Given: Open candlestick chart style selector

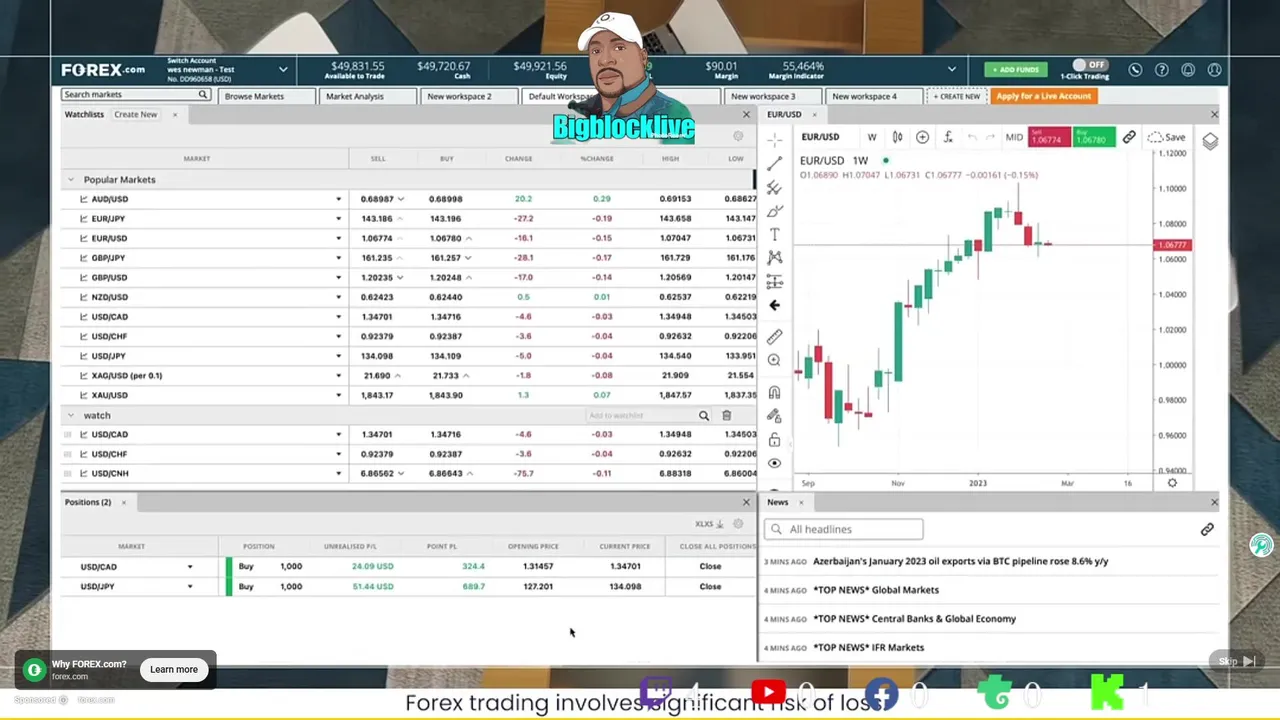Looking at the screenshot, I should click(x=897, y=137).
